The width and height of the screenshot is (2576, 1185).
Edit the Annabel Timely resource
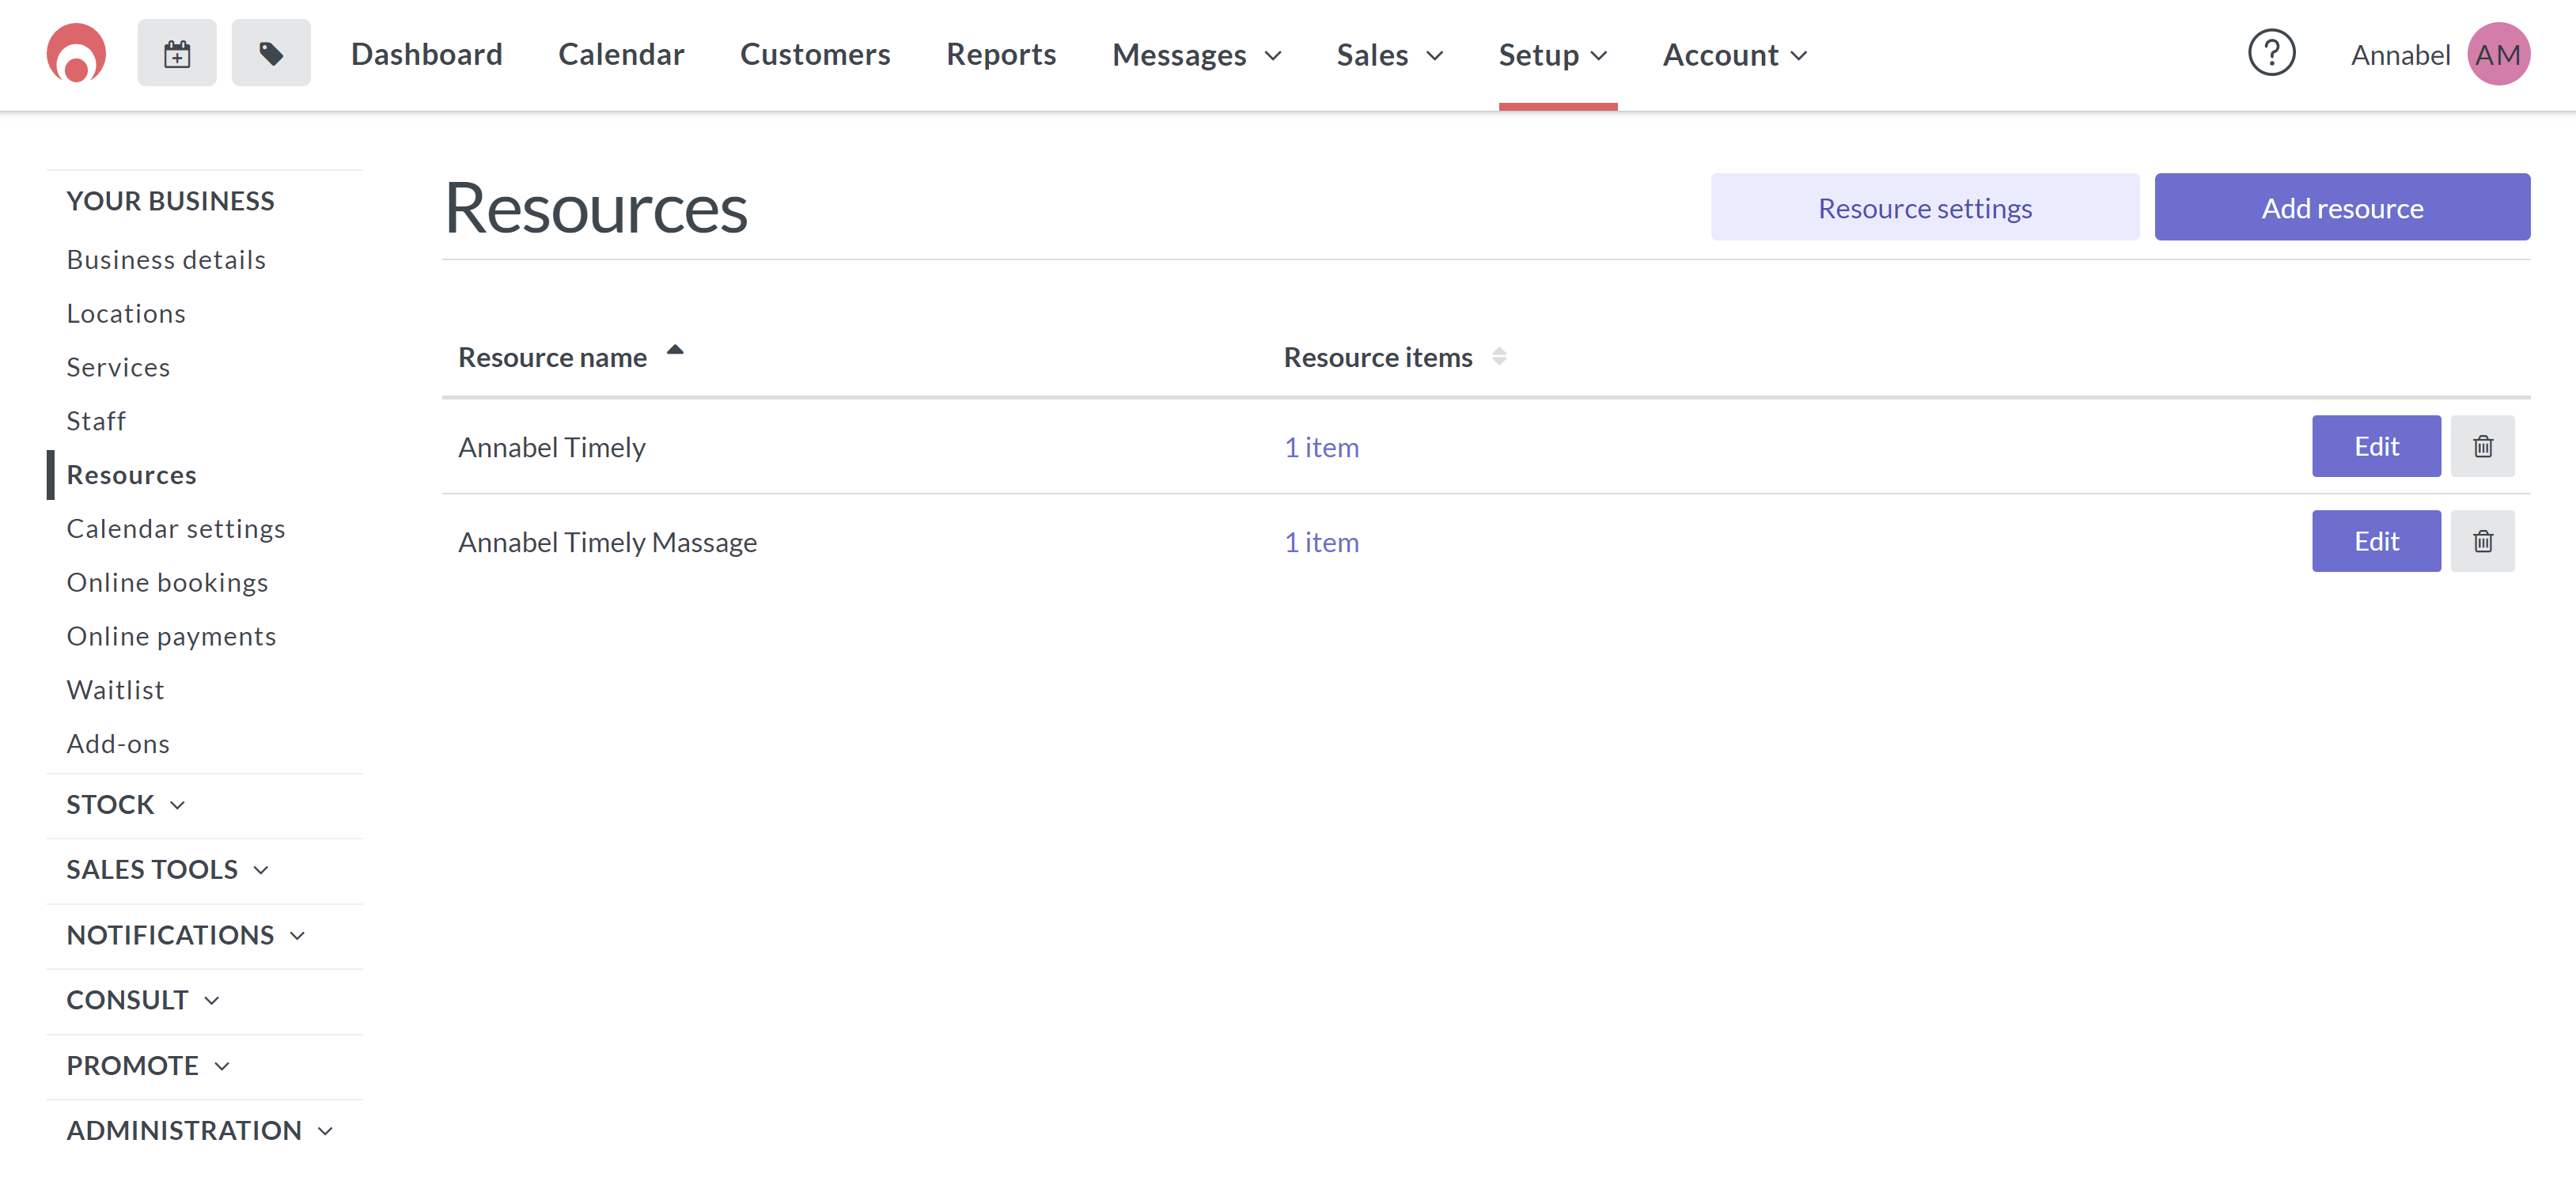(x=2375, y=446)
